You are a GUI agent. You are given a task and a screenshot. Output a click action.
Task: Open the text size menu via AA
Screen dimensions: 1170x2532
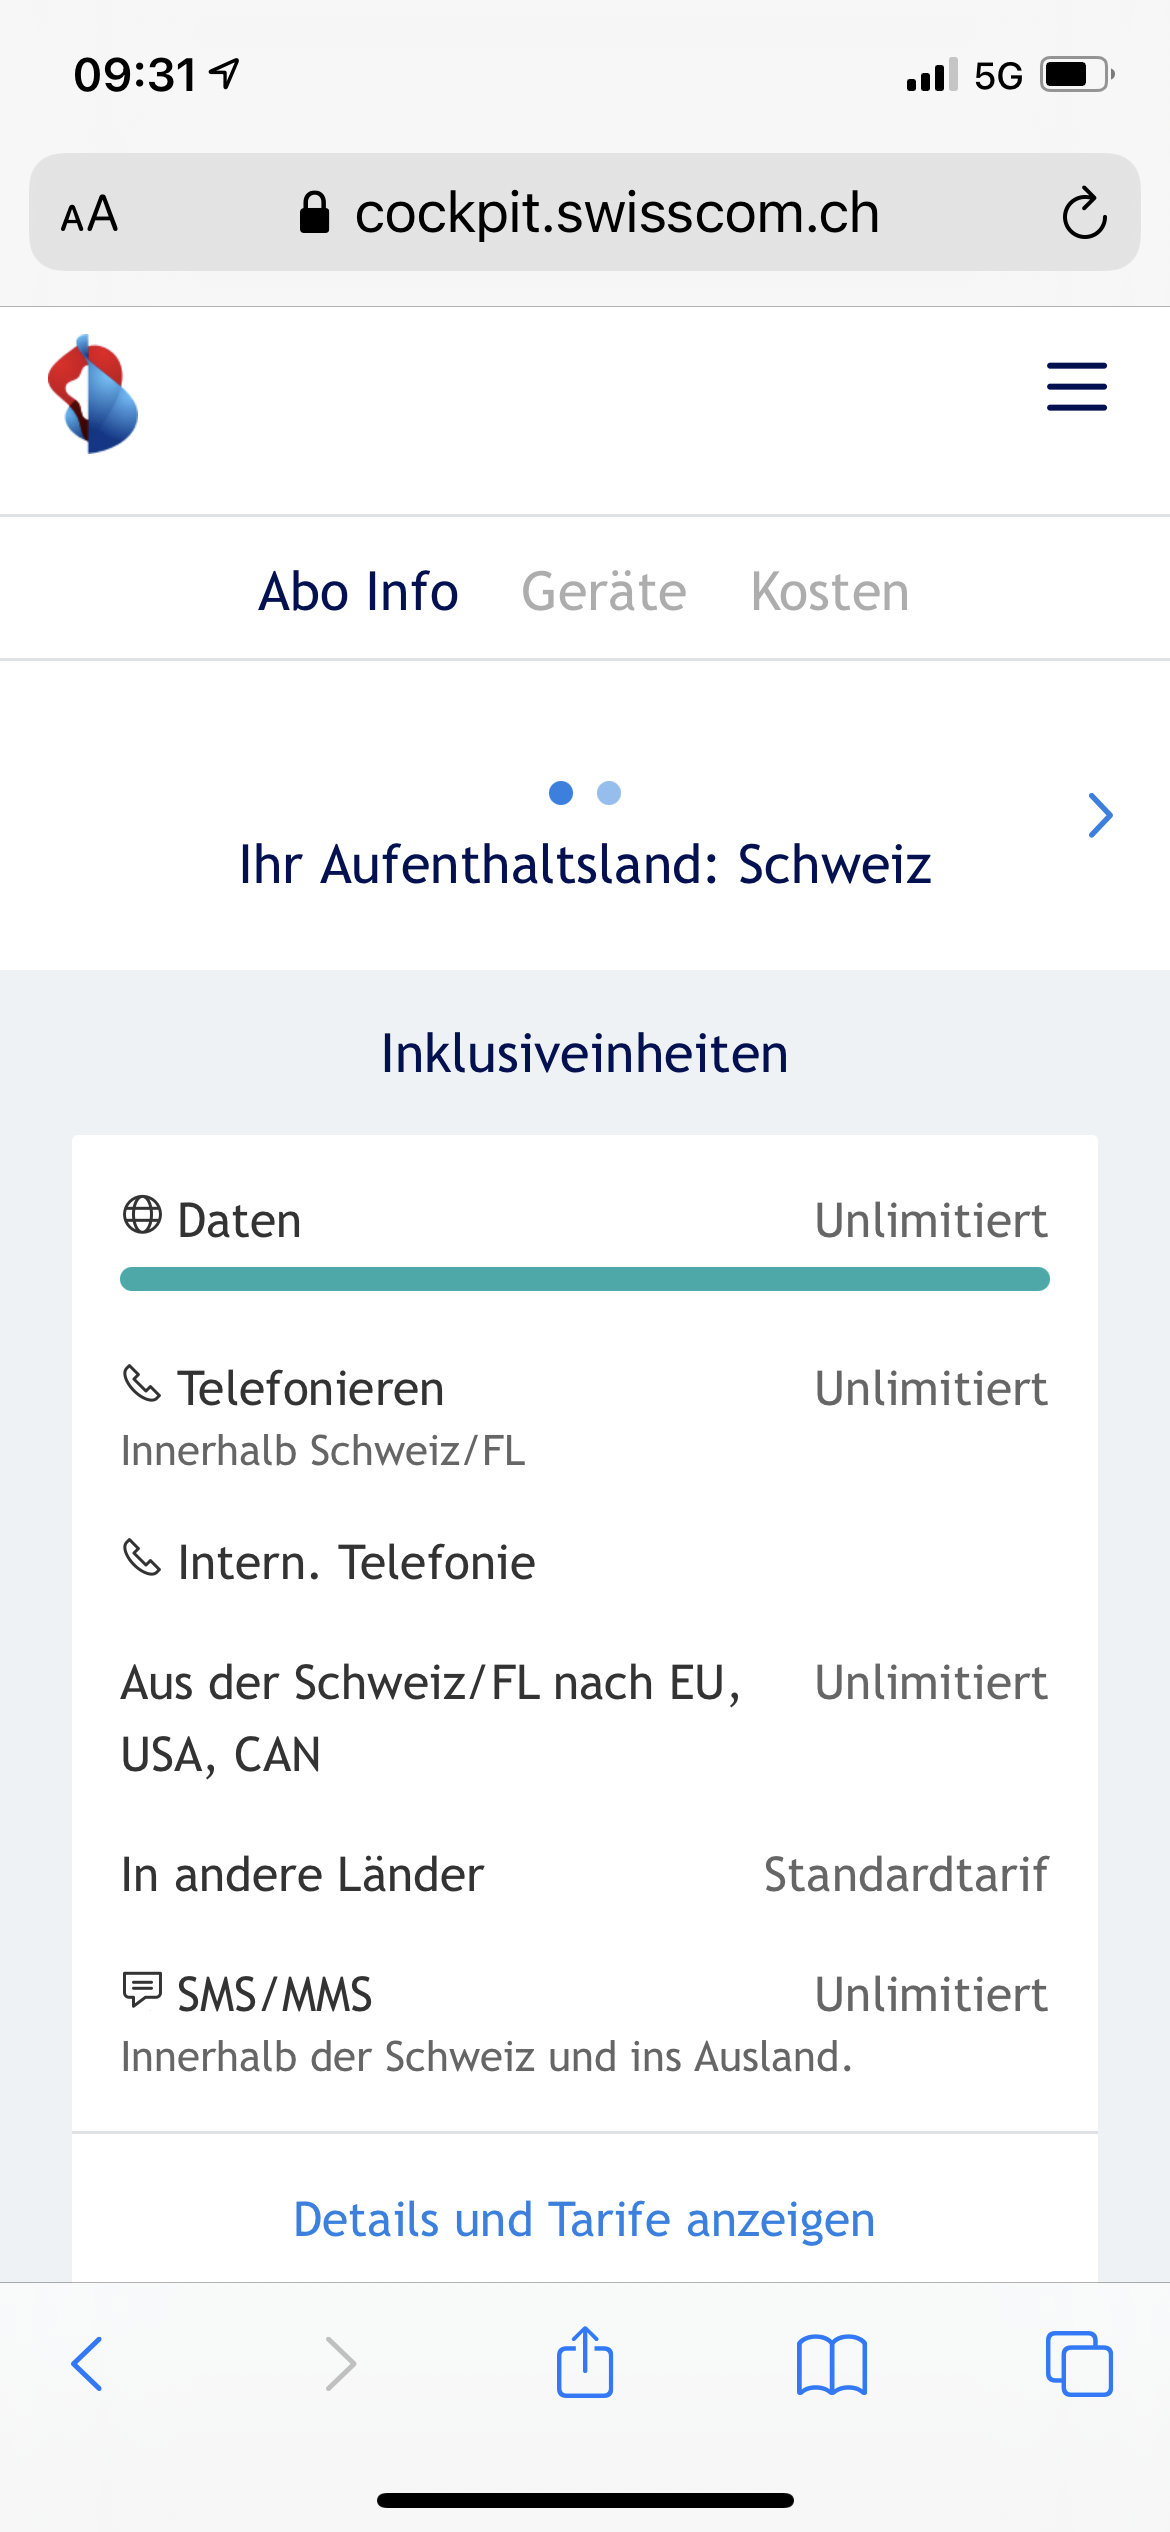coord(90,212)
